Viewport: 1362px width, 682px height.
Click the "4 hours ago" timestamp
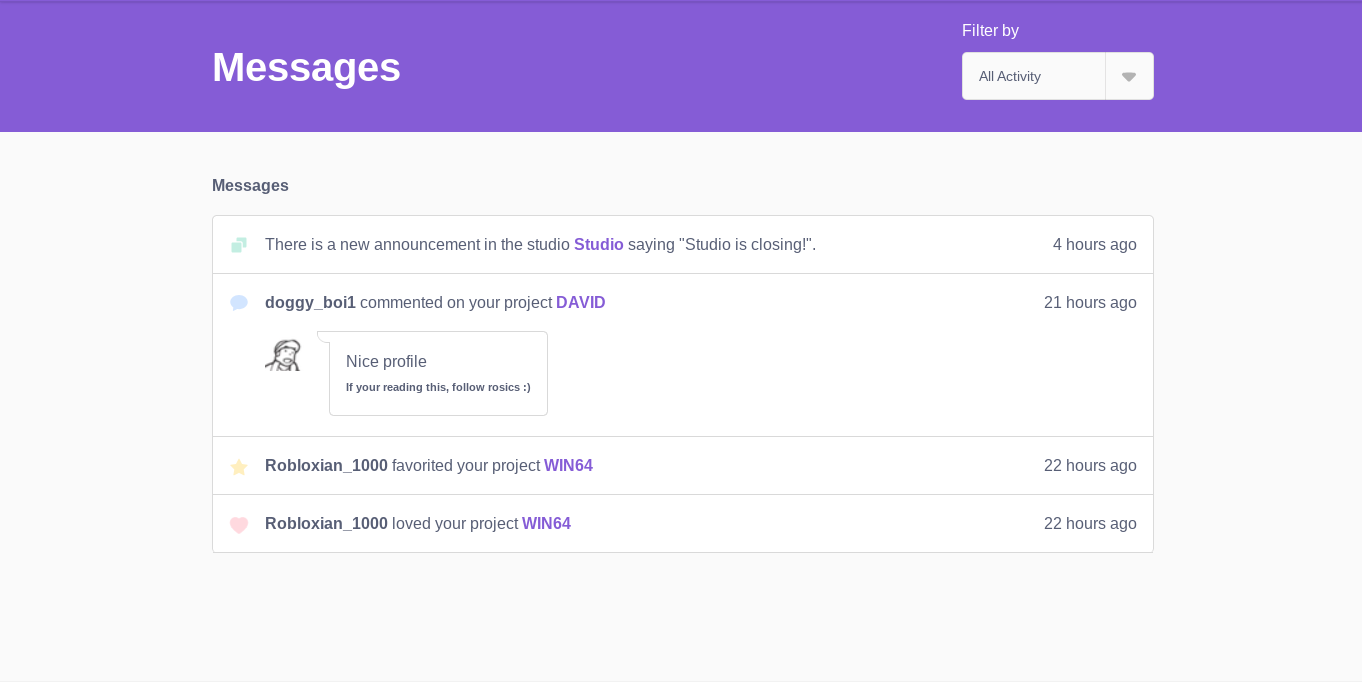pyautogui.click(x=1094, y=245)
